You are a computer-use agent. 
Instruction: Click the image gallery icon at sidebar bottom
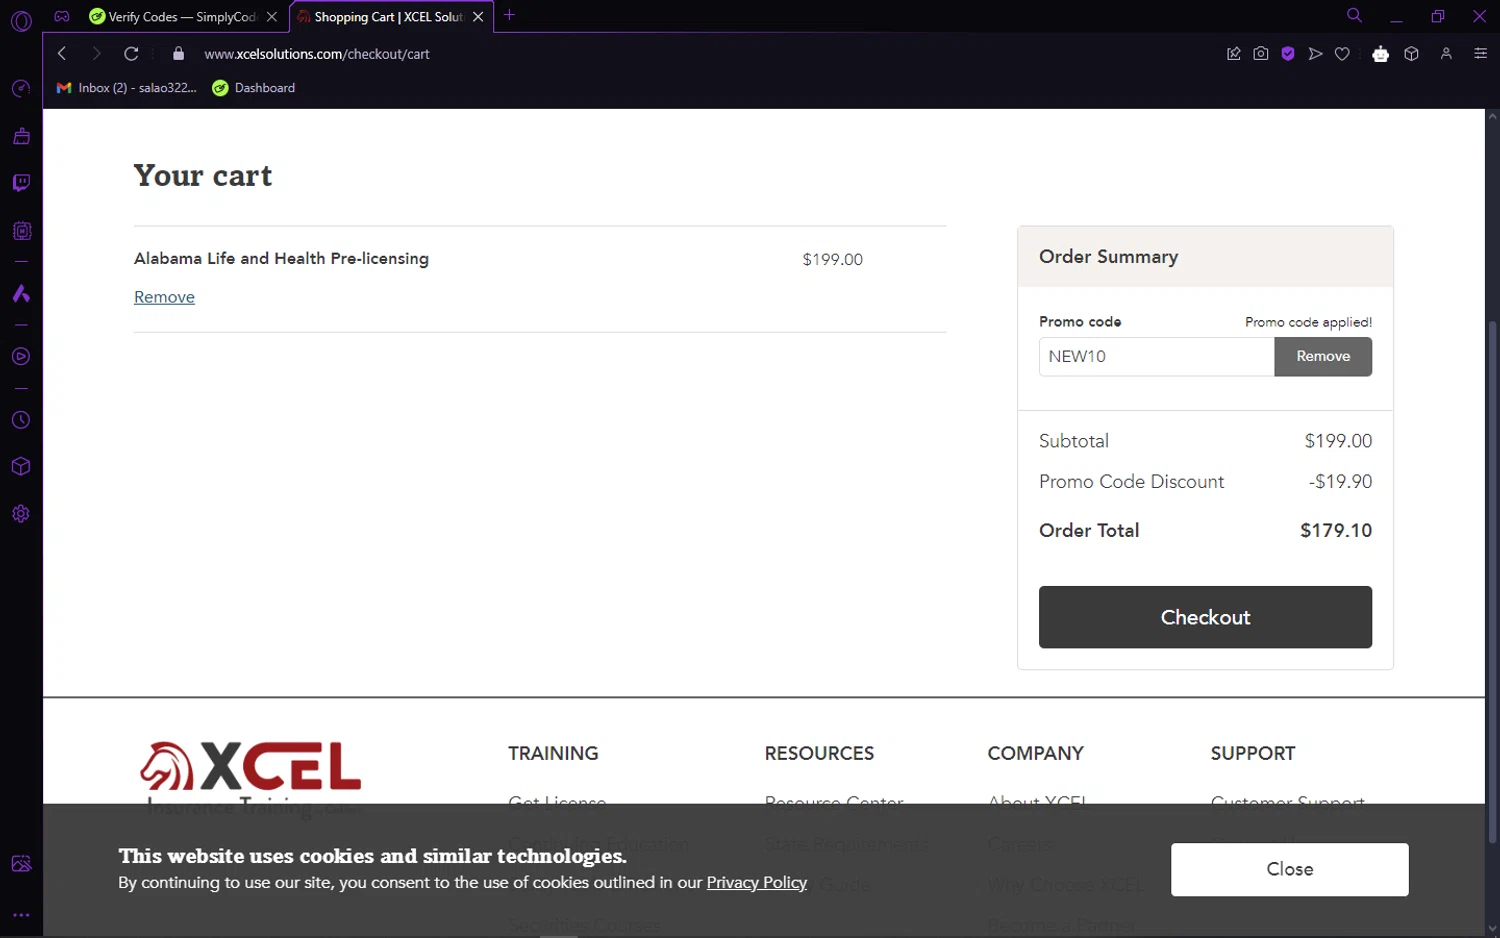[x=21, y=864]
